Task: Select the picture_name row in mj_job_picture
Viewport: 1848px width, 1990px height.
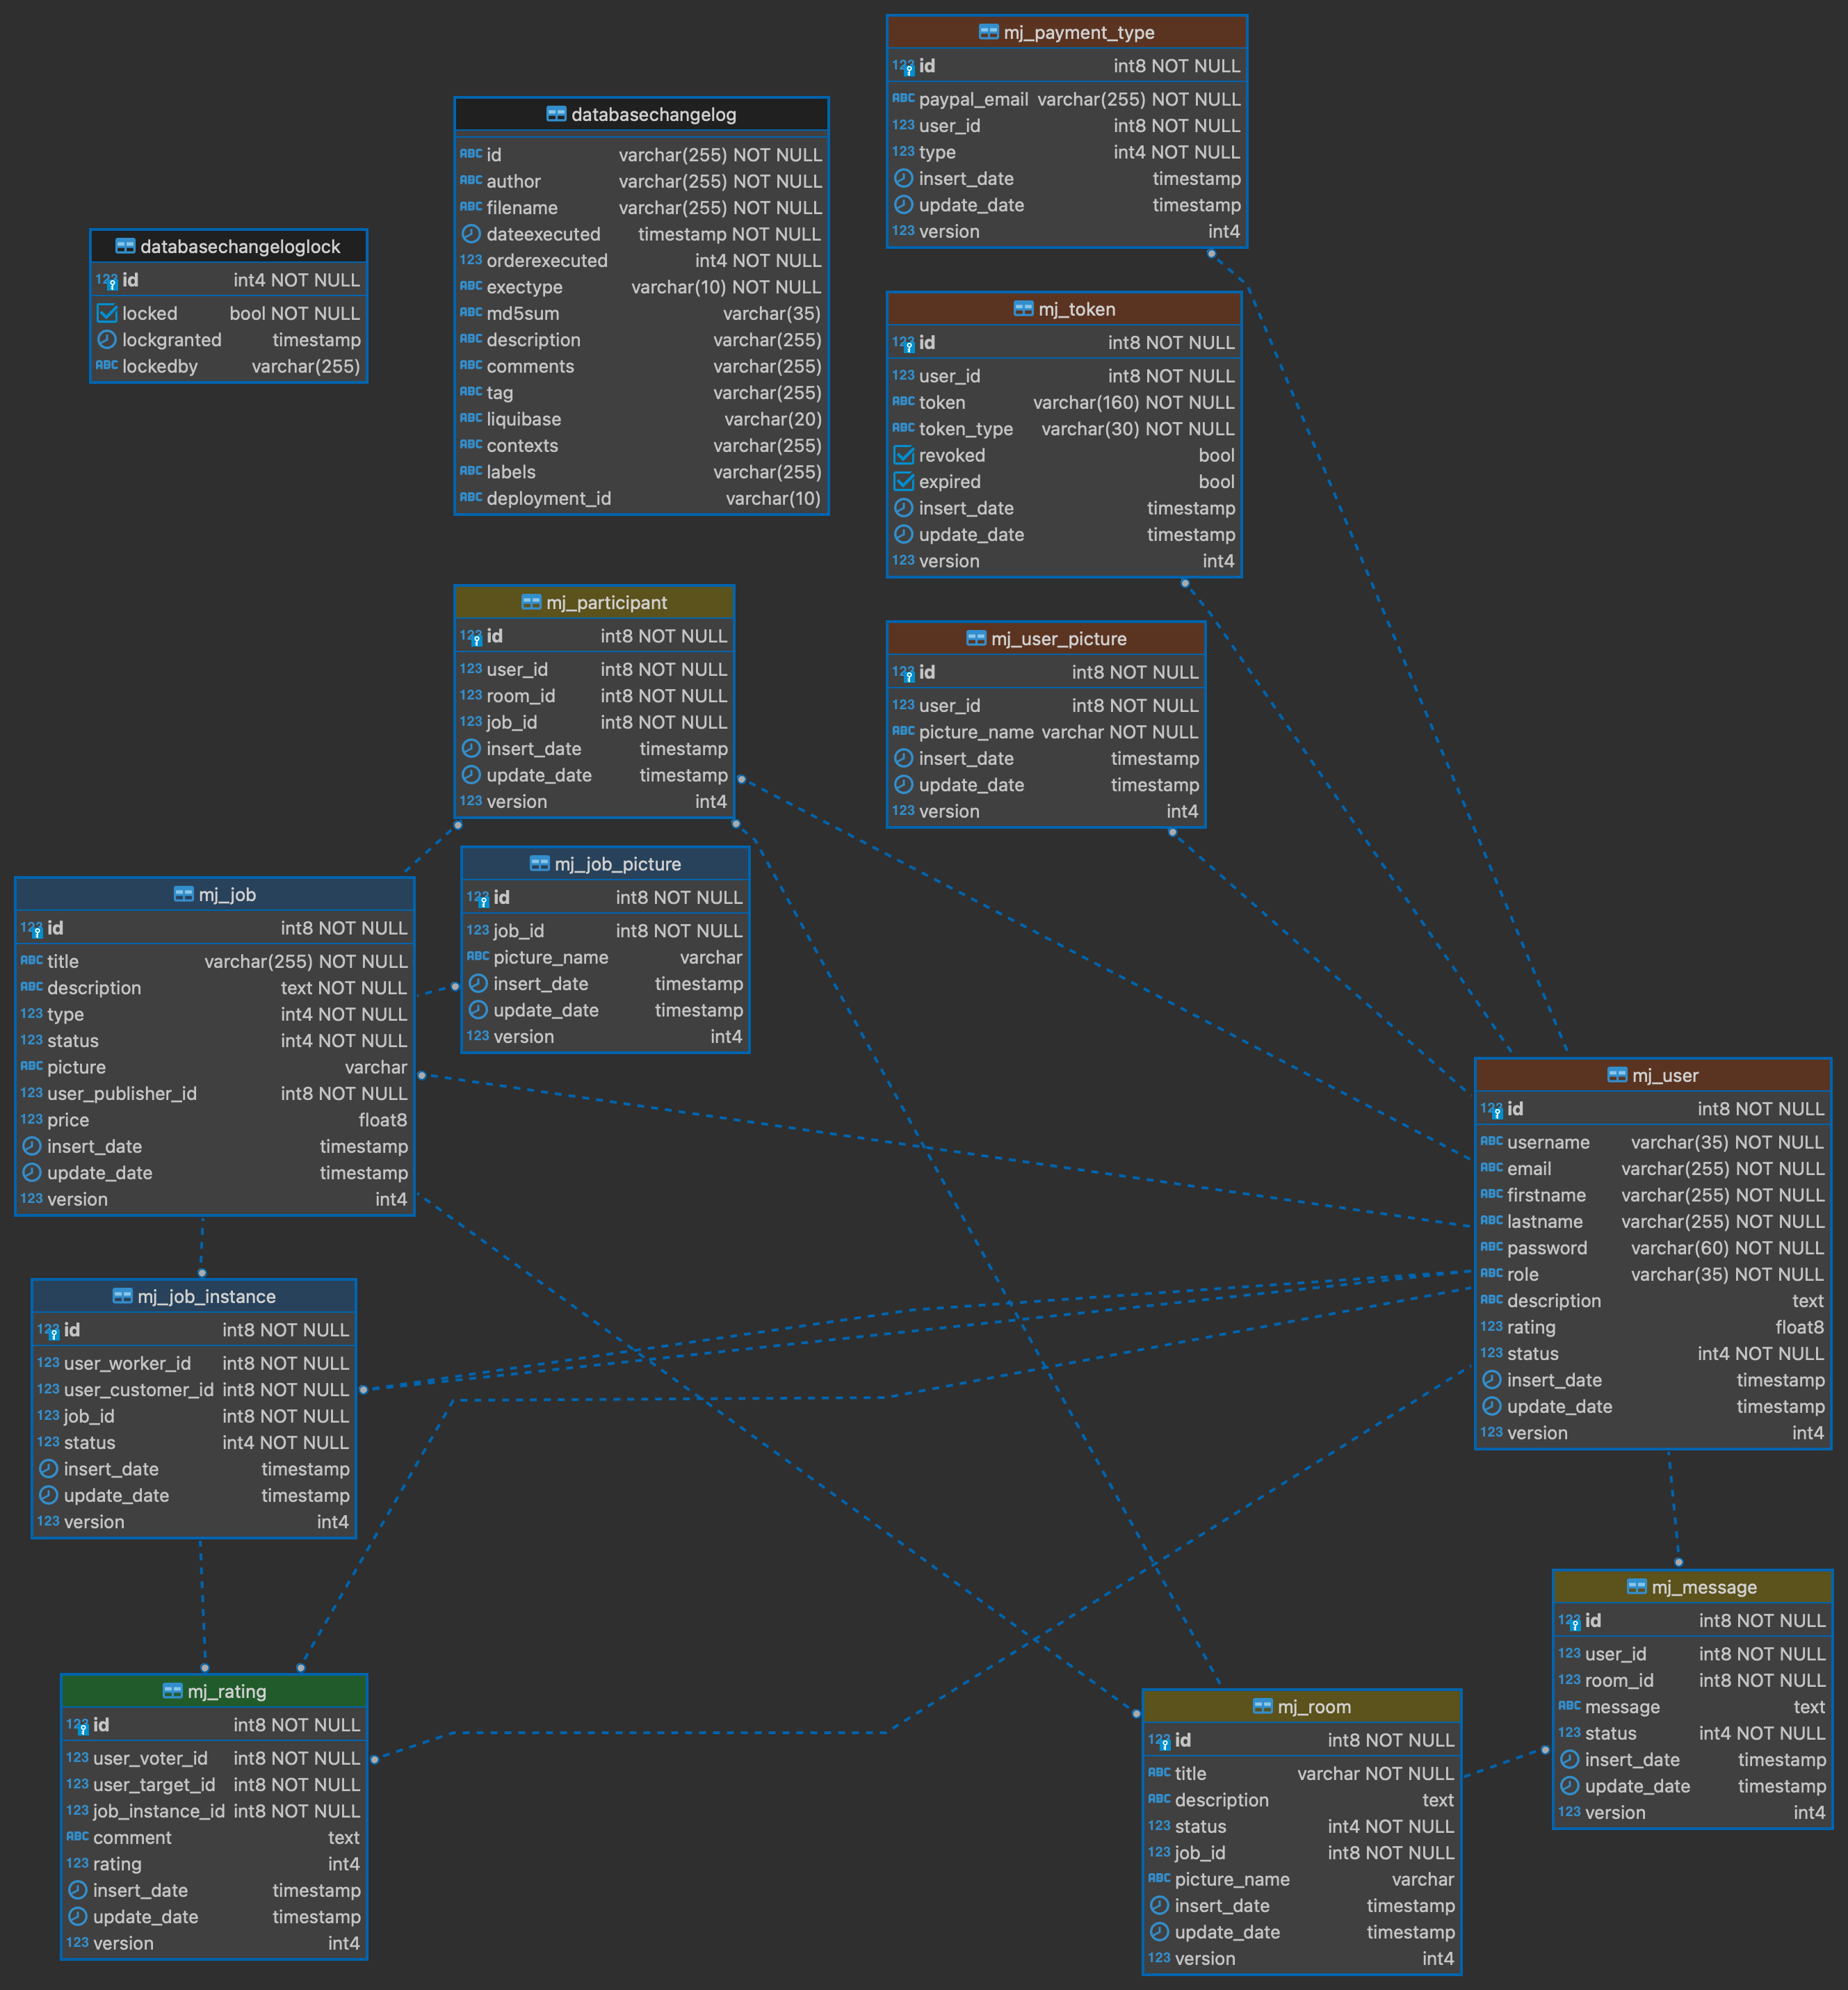Action: (605, 957)
